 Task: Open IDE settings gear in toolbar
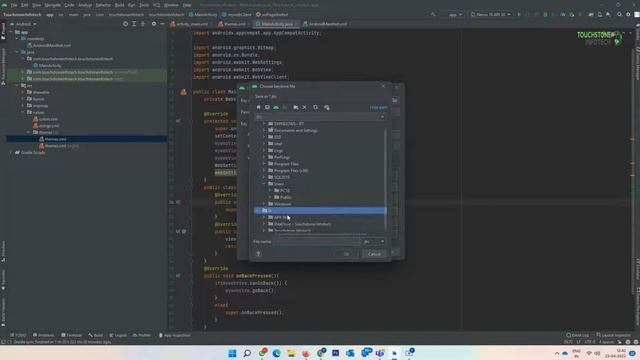628,15
